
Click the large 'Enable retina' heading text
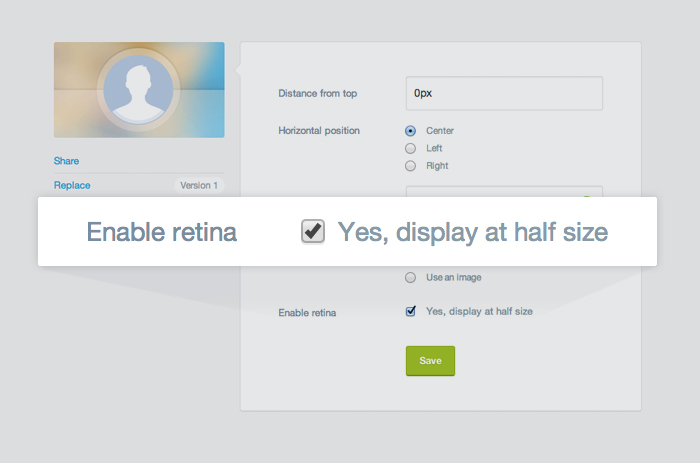162,232
